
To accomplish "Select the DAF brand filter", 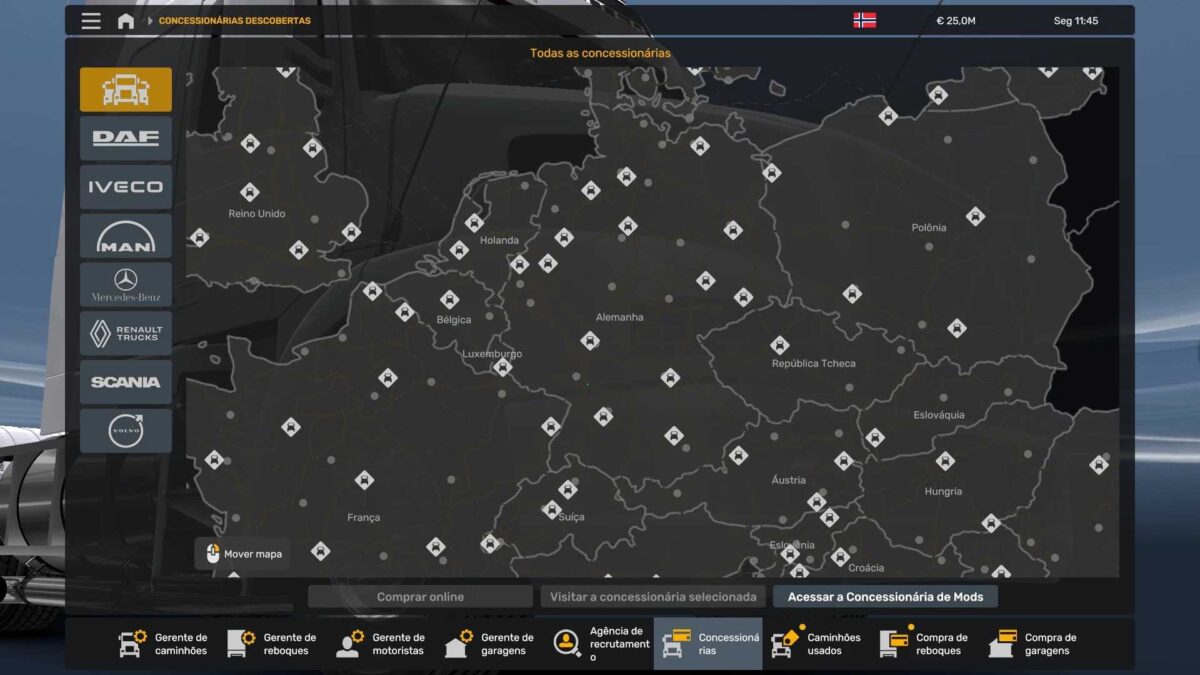I will pos(125,138).
